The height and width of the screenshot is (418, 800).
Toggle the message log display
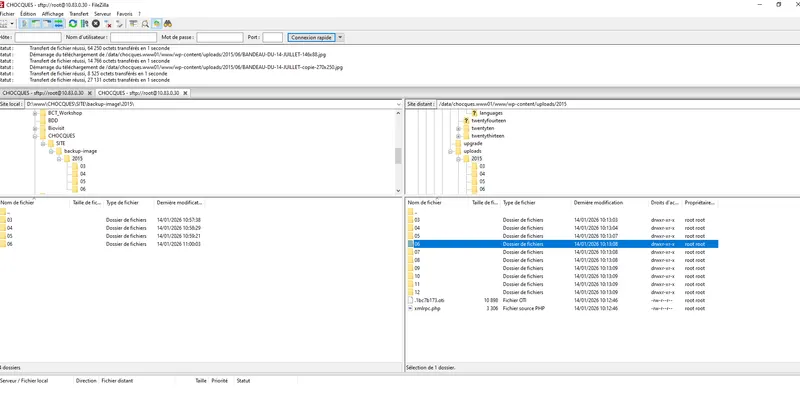pyautogui.click(x=24, y=24)
